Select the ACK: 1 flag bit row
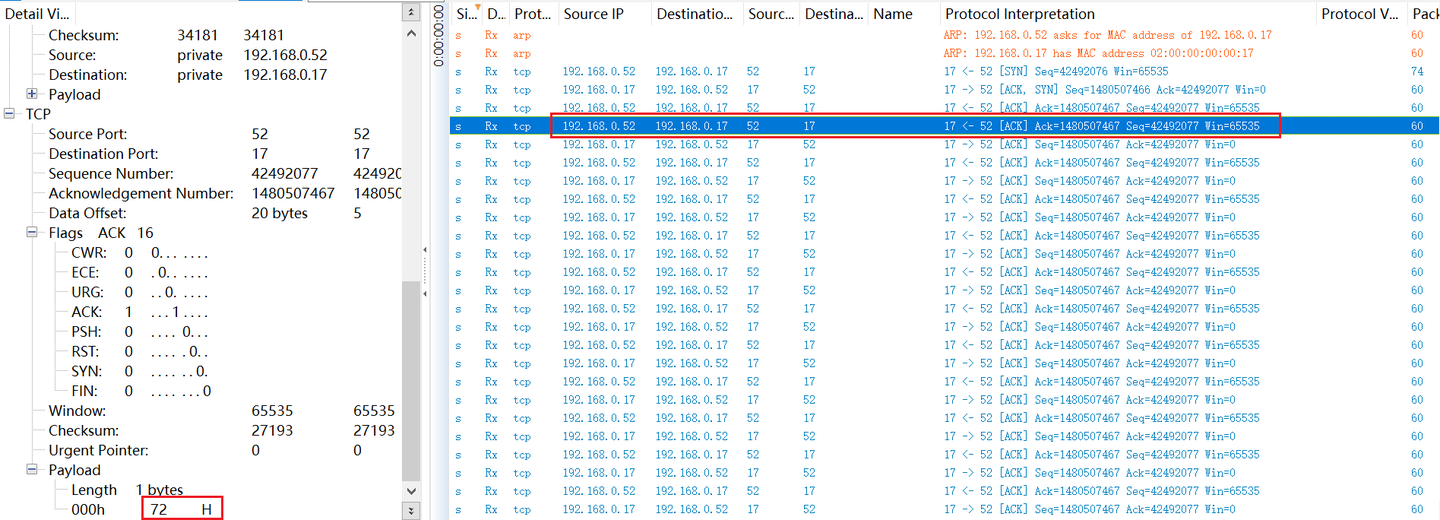The image size is (1440, 520). coord(140,312)
